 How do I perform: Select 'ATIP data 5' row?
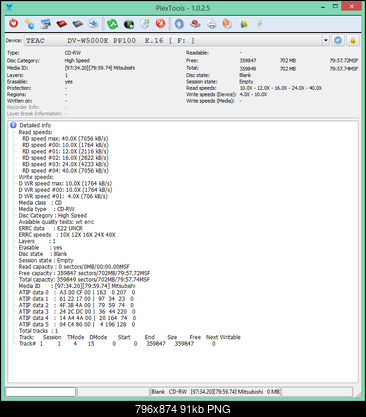pyautogui.click(x=77, y=324)
